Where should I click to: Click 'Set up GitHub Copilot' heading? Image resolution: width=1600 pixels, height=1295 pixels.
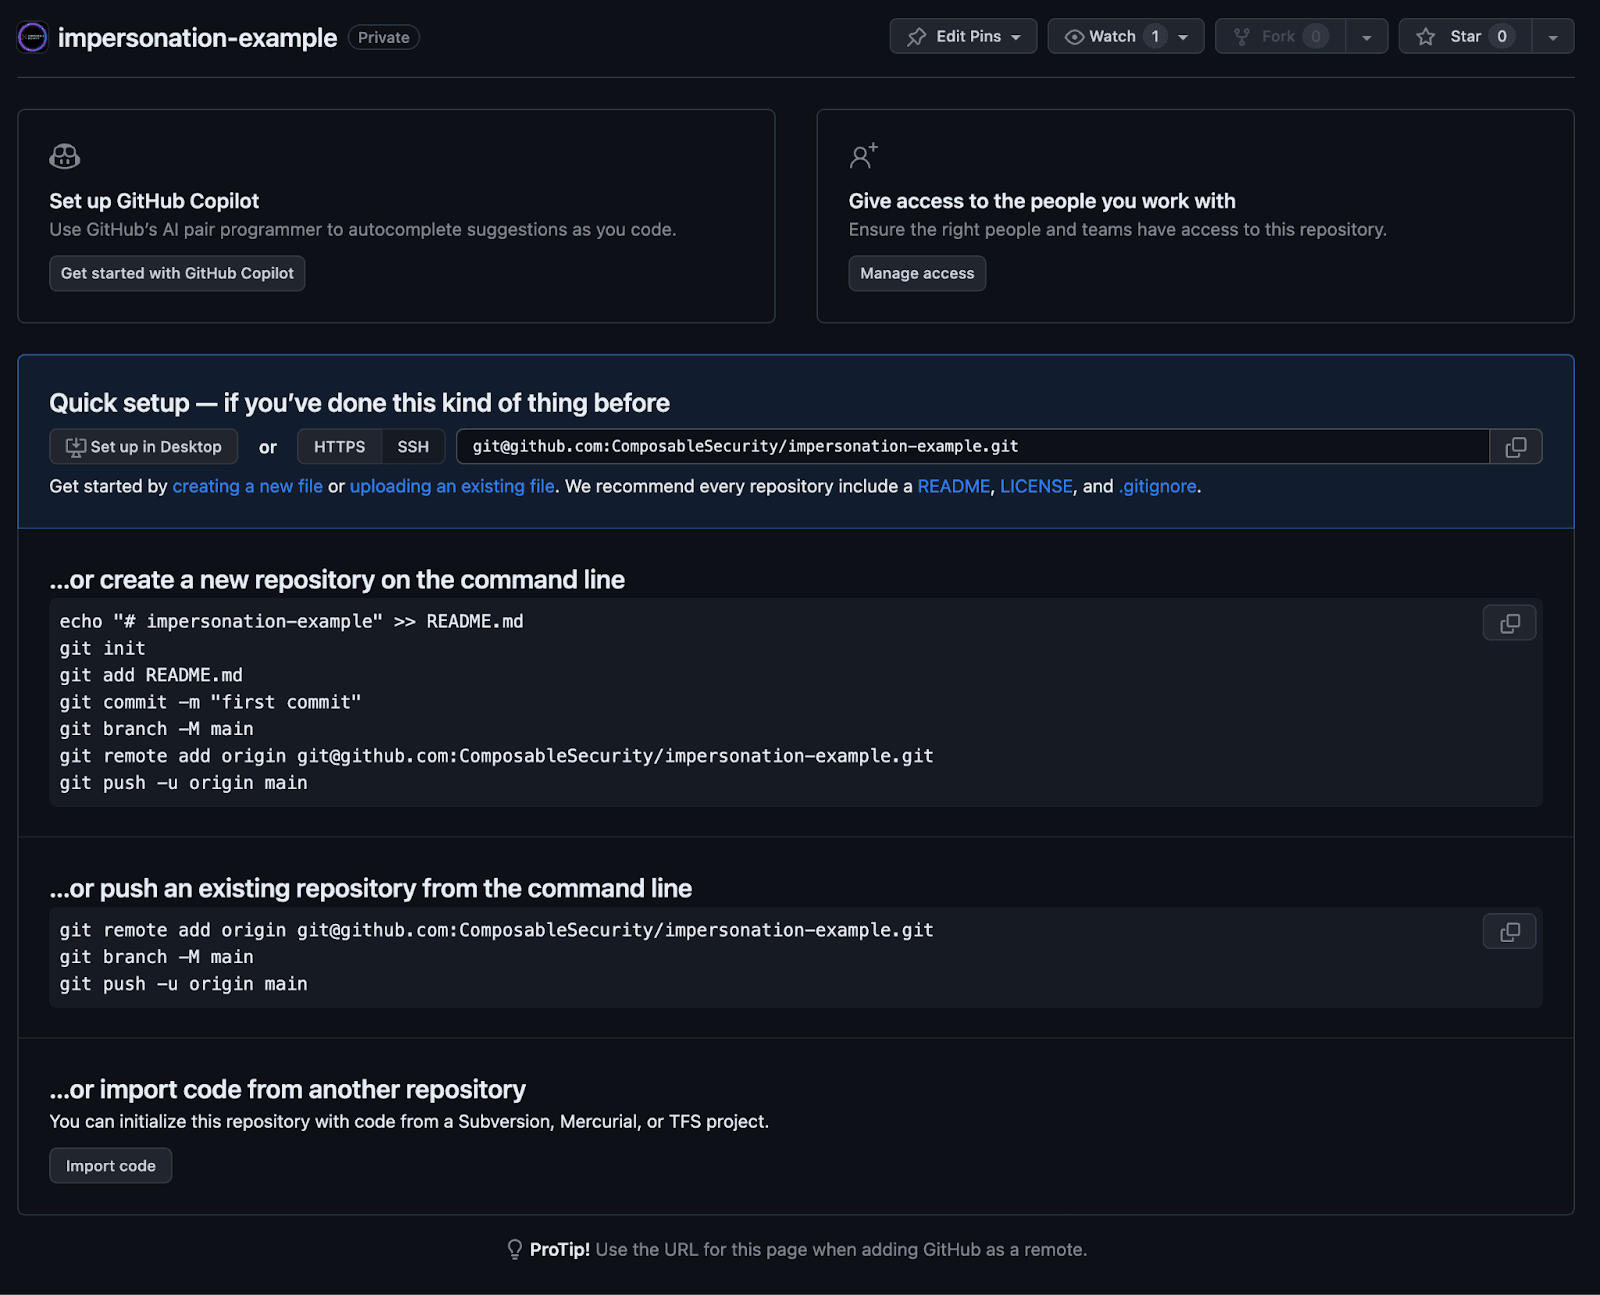154,201
